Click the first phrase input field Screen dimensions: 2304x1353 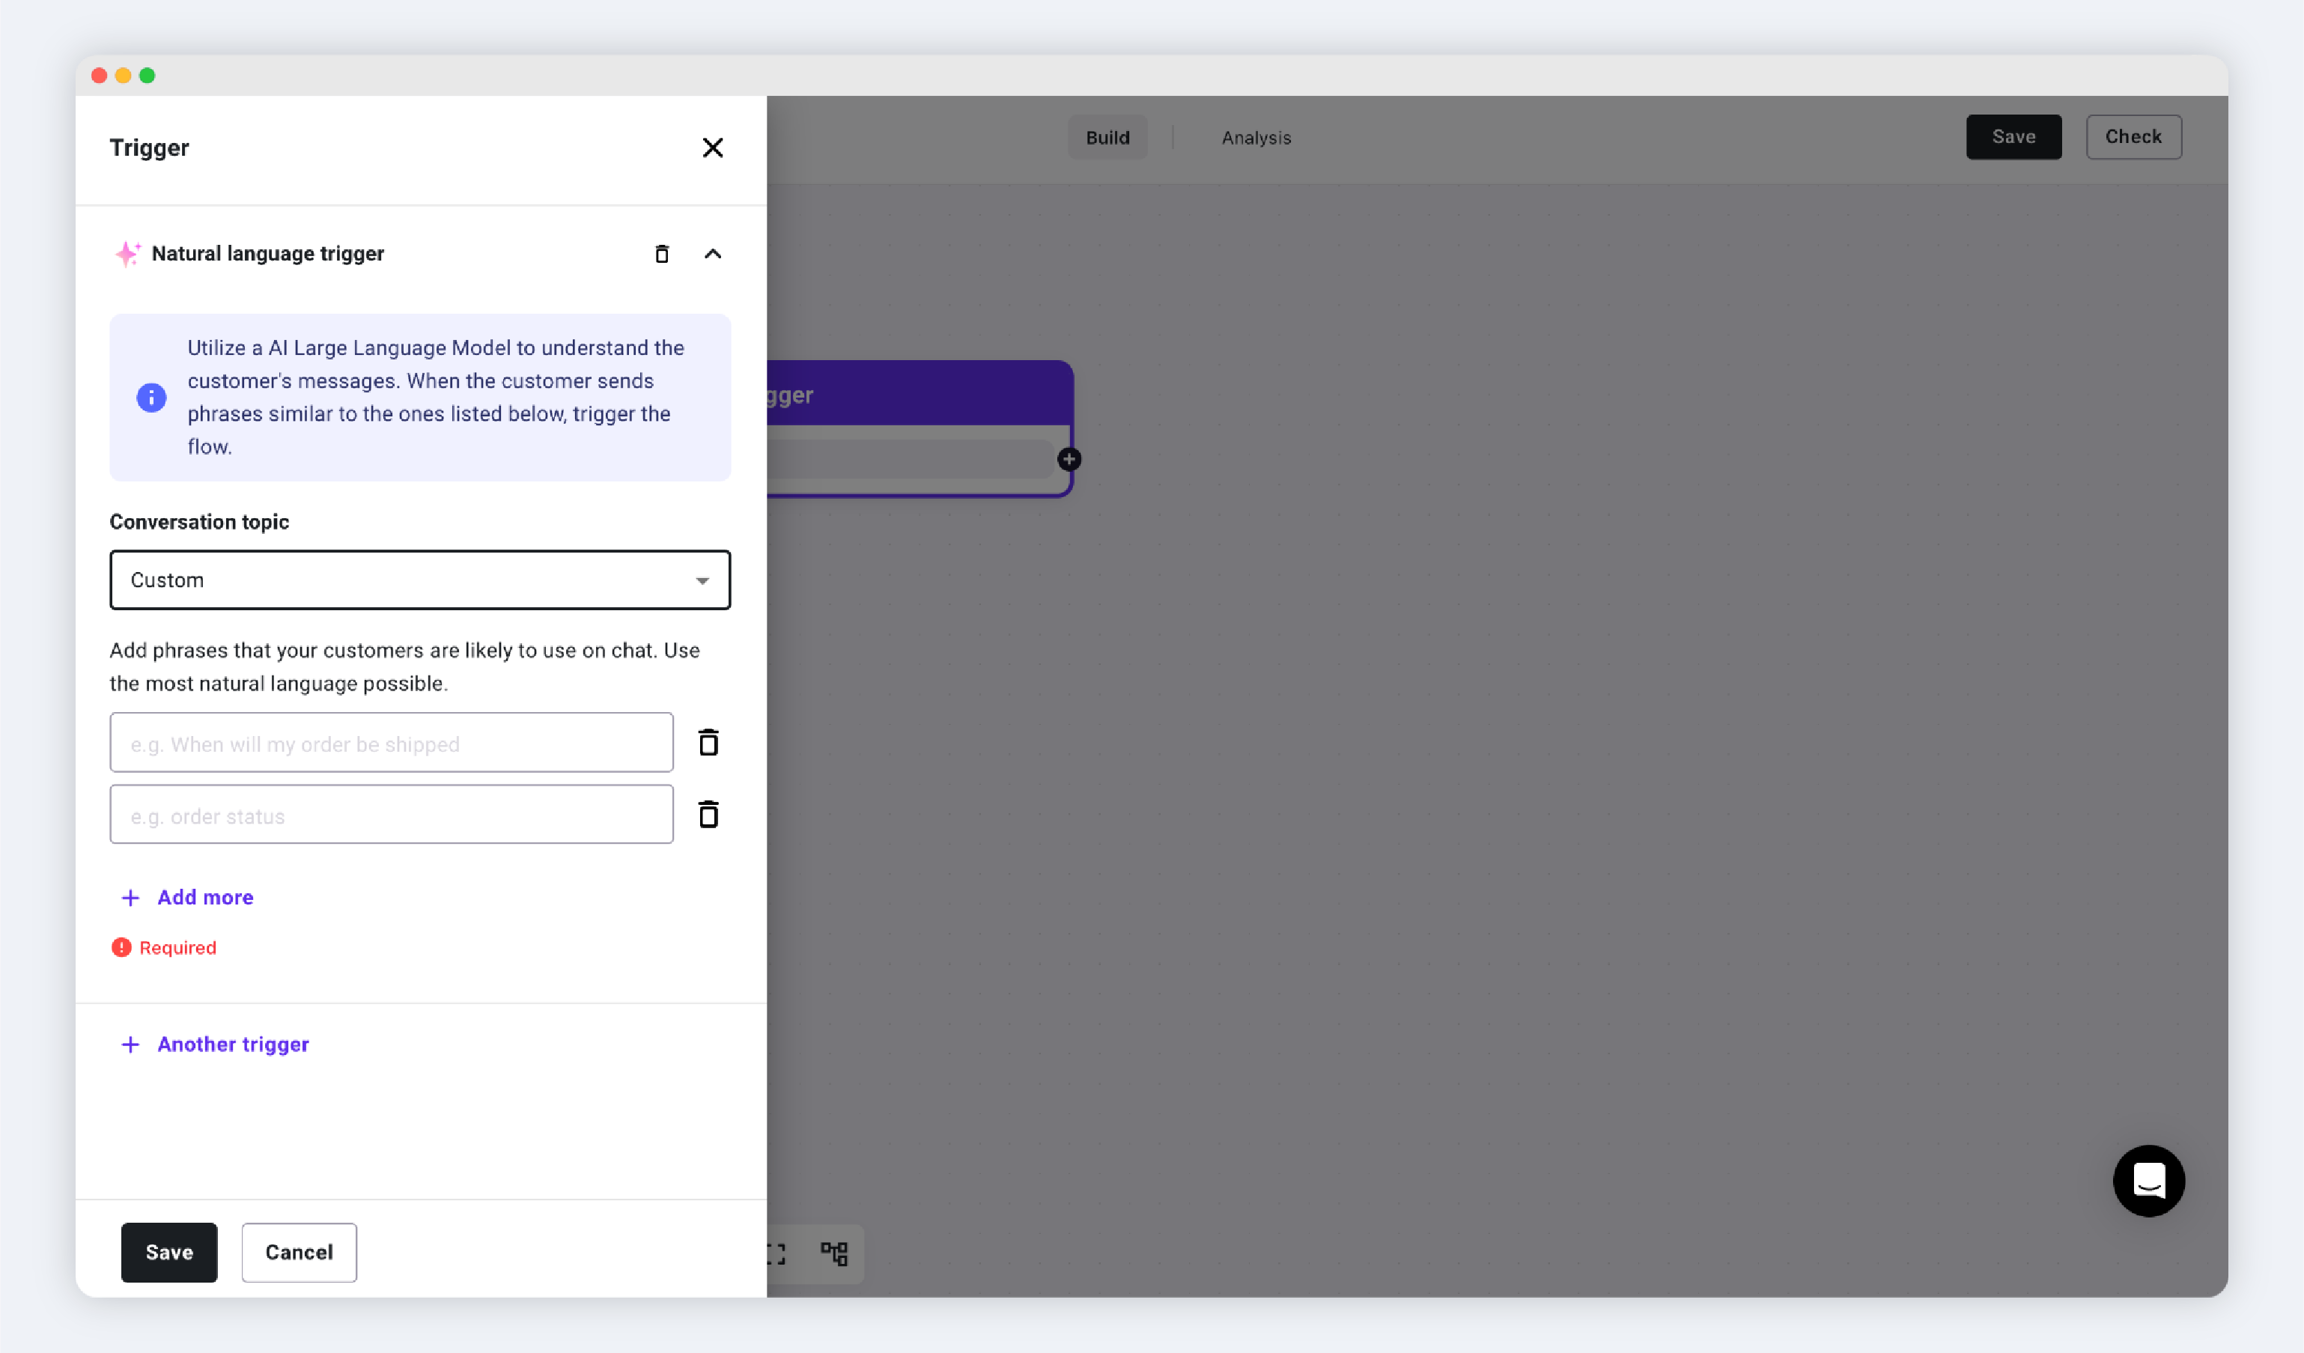point(391,743)
